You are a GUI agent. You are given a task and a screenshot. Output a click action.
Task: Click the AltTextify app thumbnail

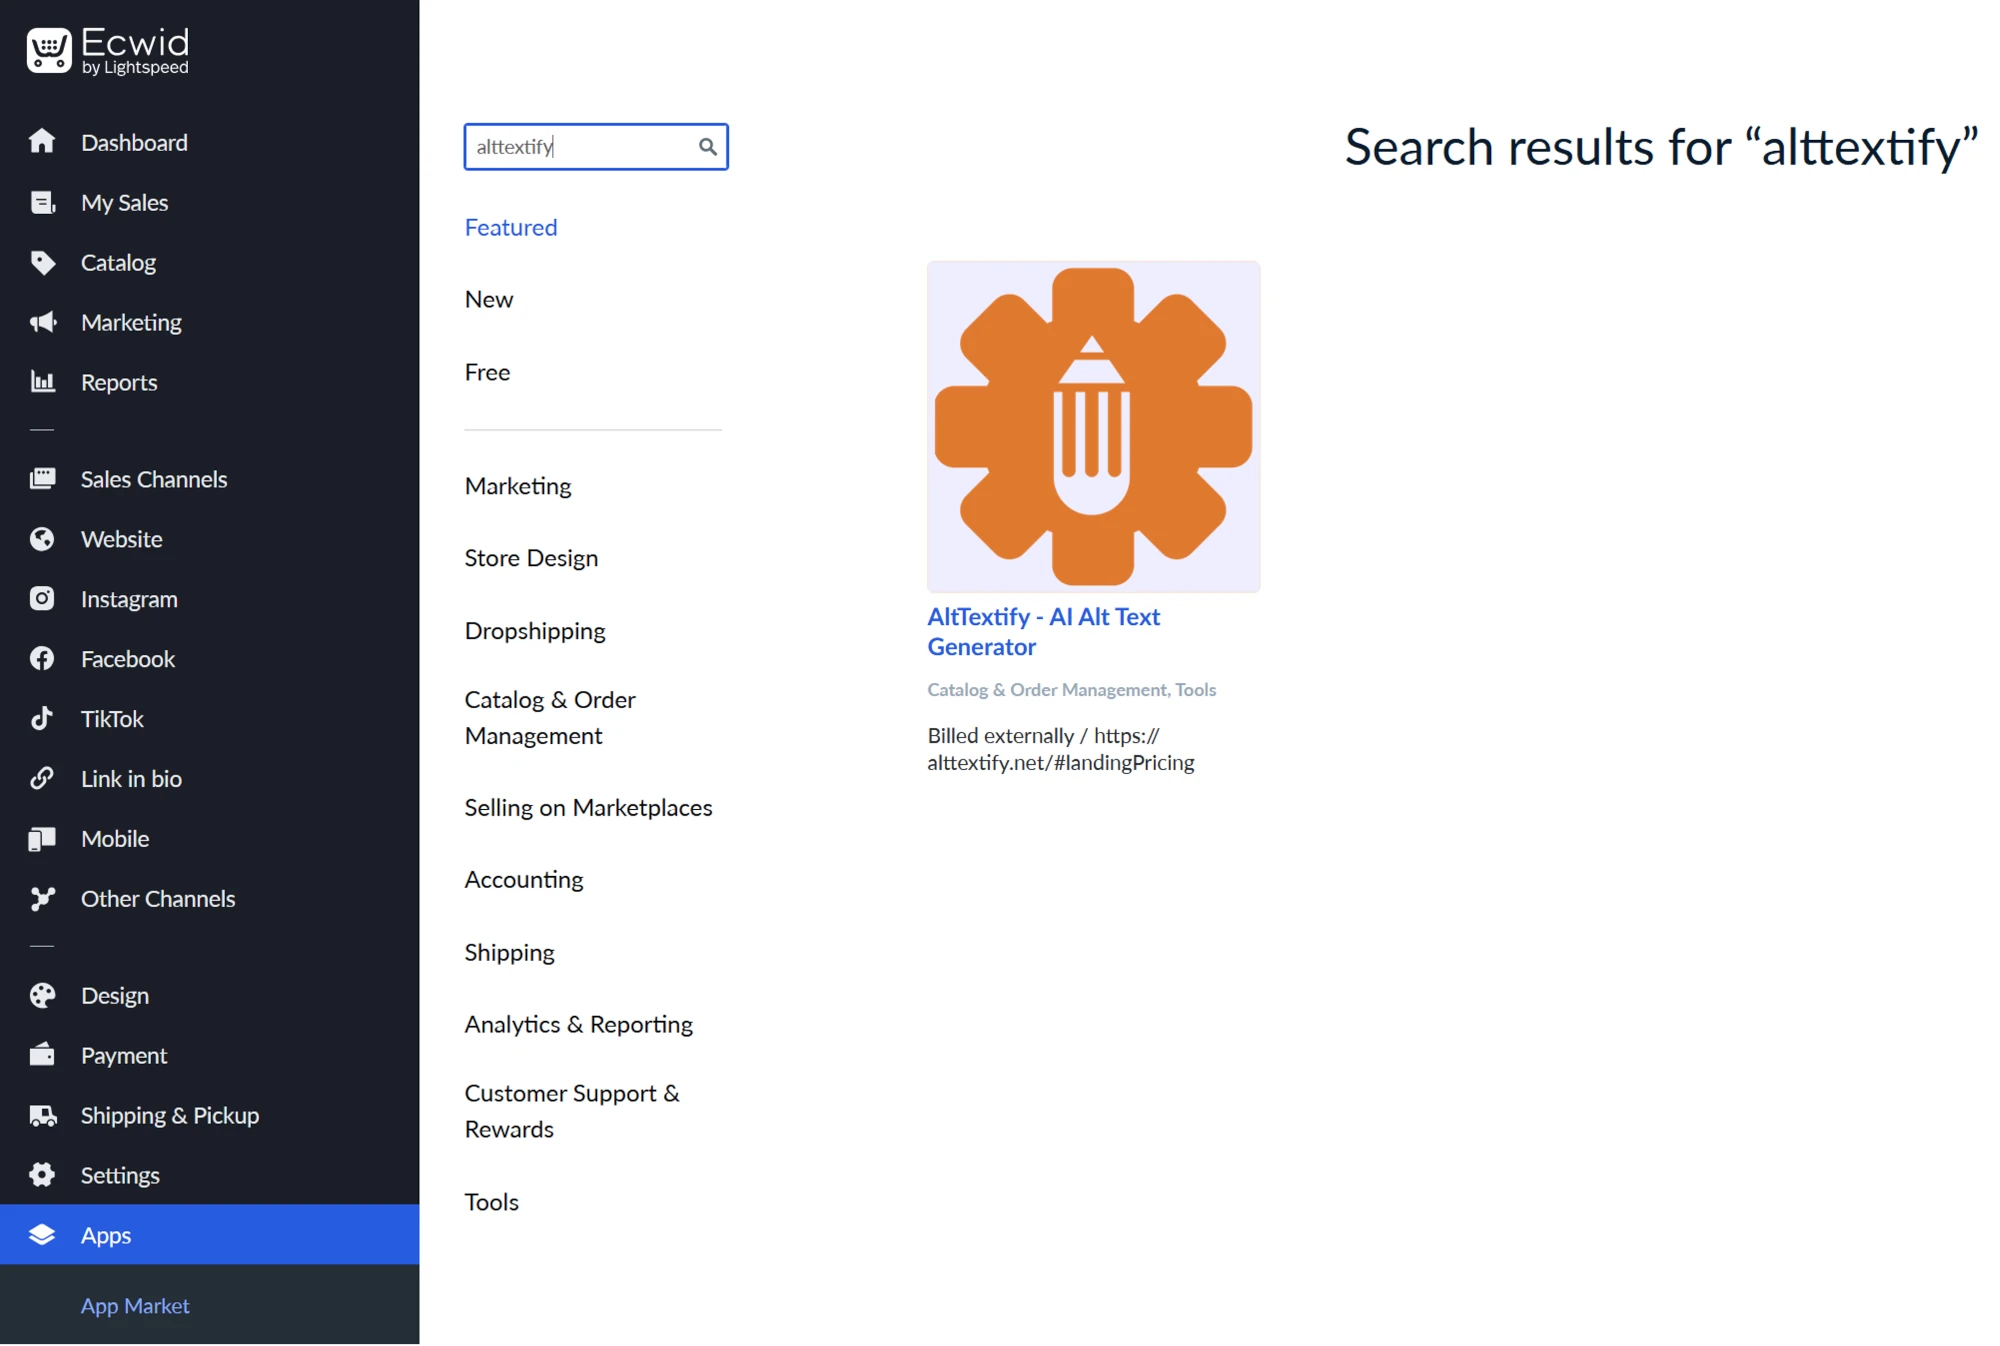[x=1093, y=425]
